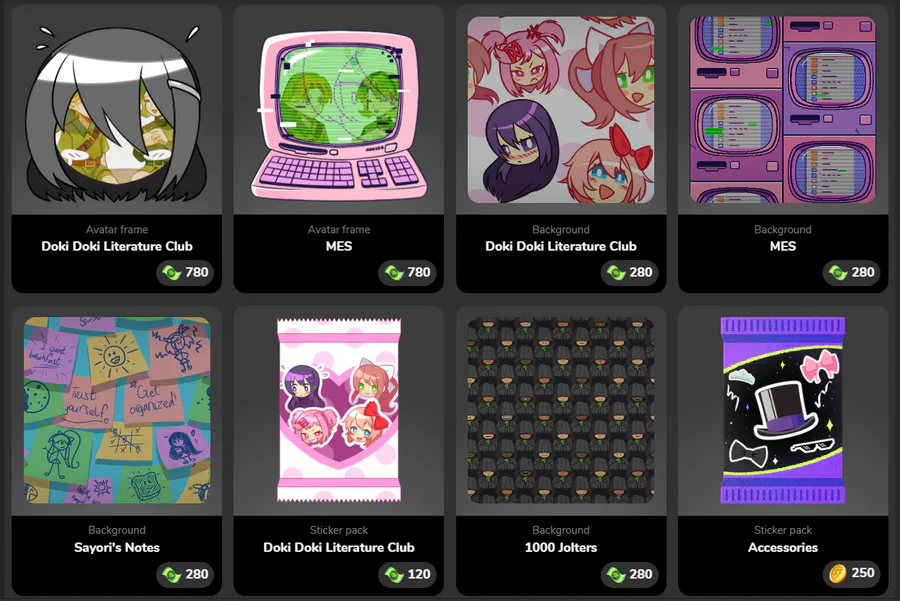
Task: Select the pink computer MES avatar frame
Action: click(x=339, y=114)
